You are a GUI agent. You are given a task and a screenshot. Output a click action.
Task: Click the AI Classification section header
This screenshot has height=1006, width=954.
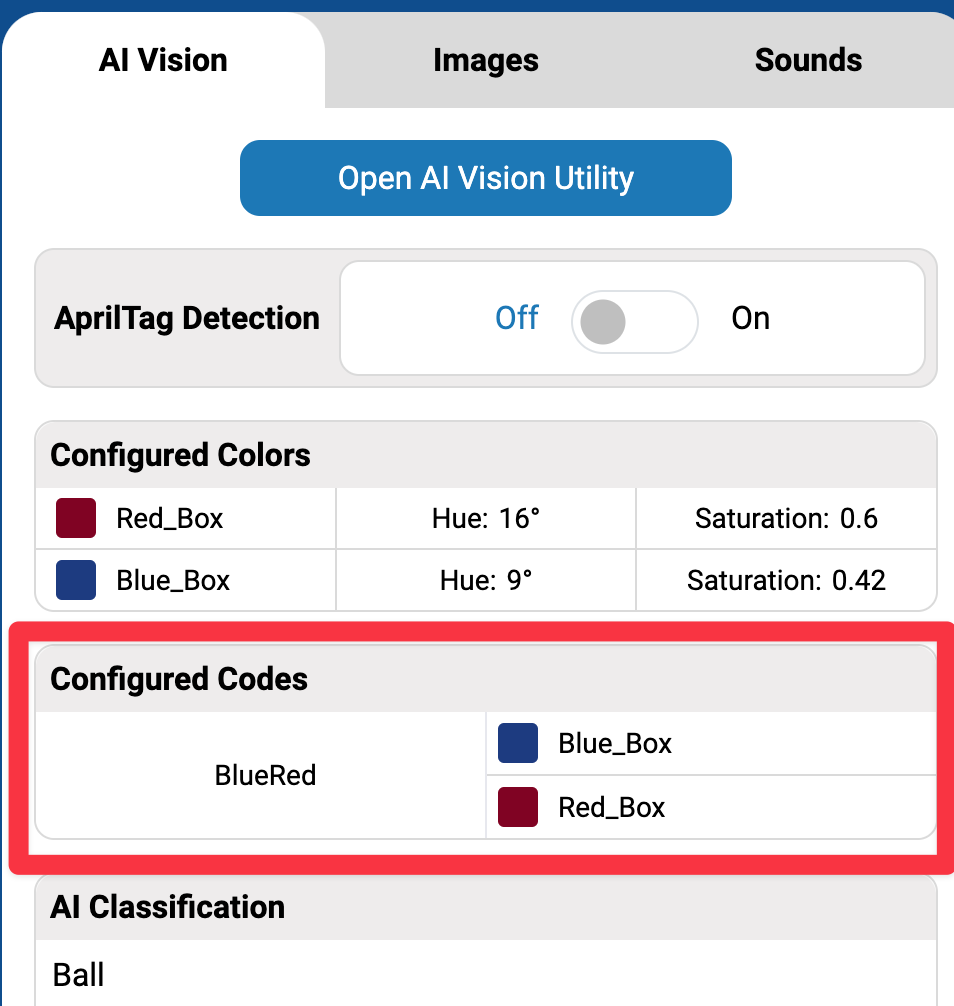pyautogui.click(x=167, y=907)
